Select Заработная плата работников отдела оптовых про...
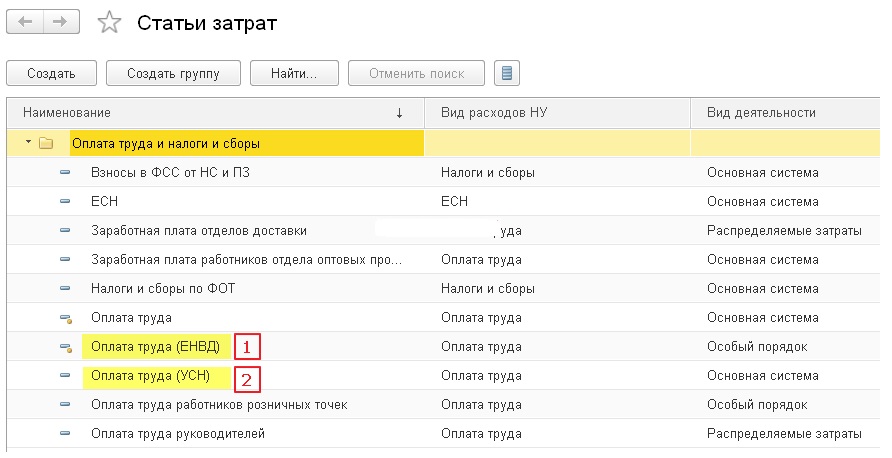Viewport: 892px width, 458px height. tap(246, 259)
